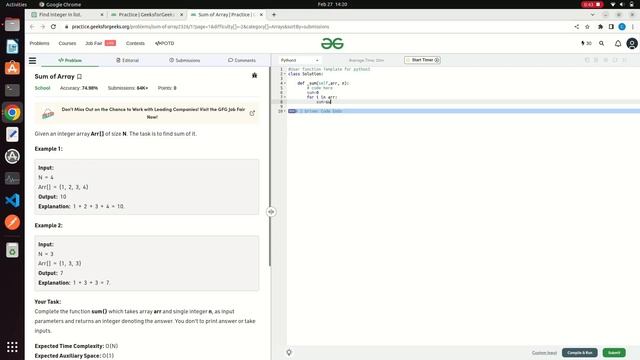Screen dimensions: 640x360
Task: Collapse code fold on line 4
Action: coord(285,83)
